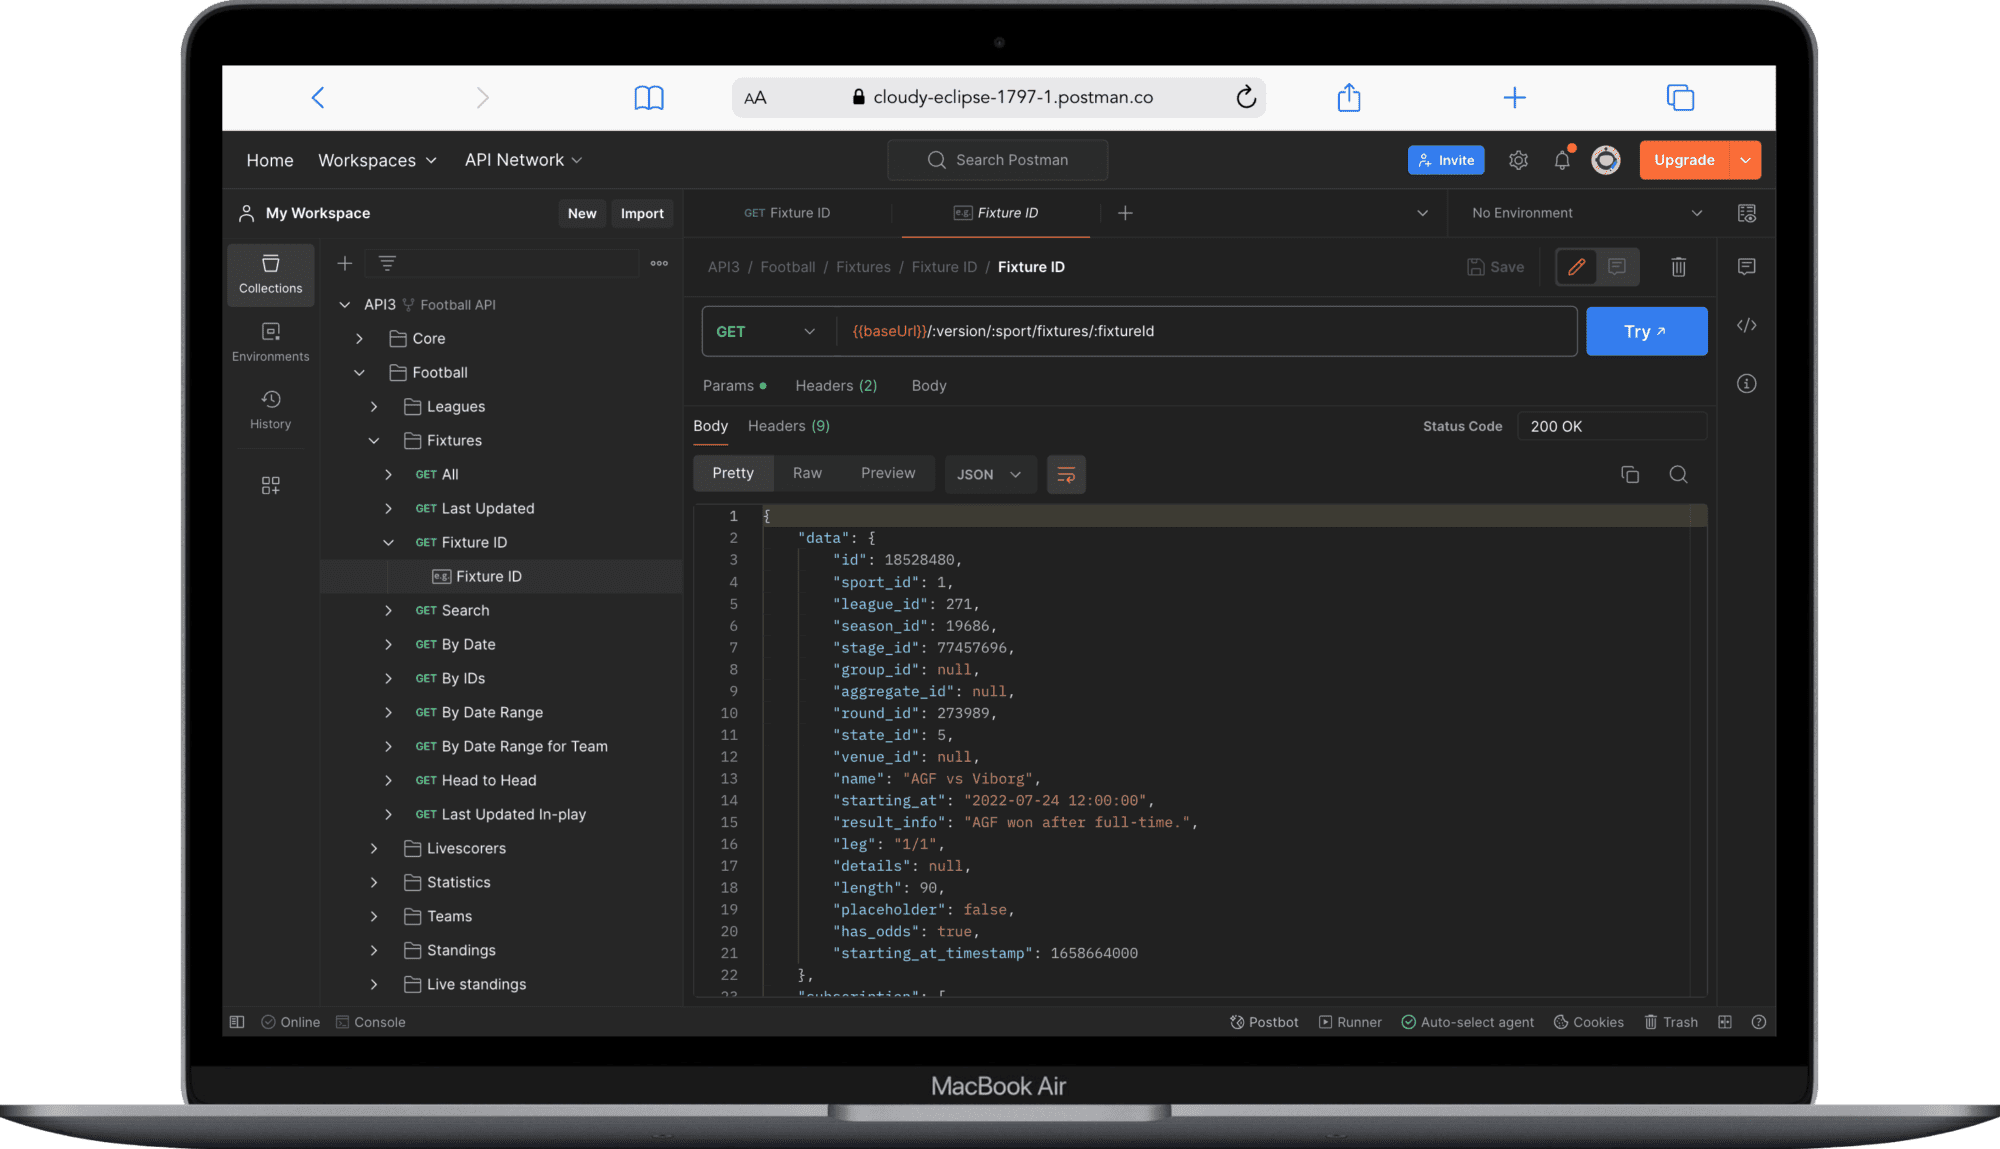This screenshot has width=2000, height=1149.
Task: Open the JSON format dropdown
Action: (989, 474)
